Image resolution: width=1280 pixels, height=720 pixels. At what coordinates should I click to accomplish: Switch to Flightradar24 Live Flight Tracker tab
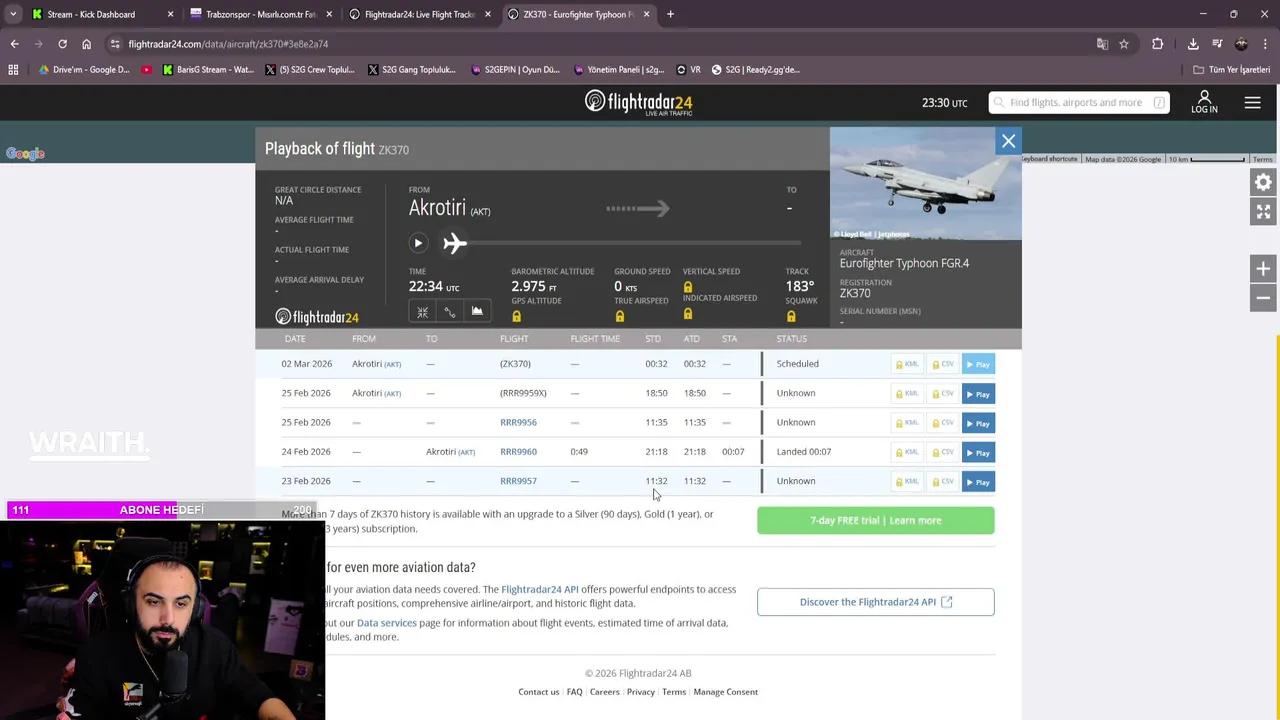(418, 14)
